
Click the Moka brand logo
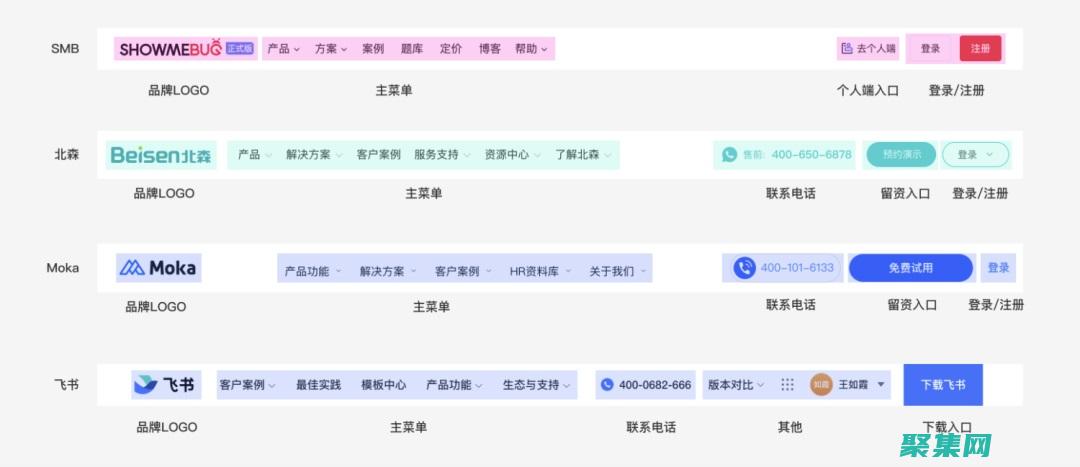[158, 268]
